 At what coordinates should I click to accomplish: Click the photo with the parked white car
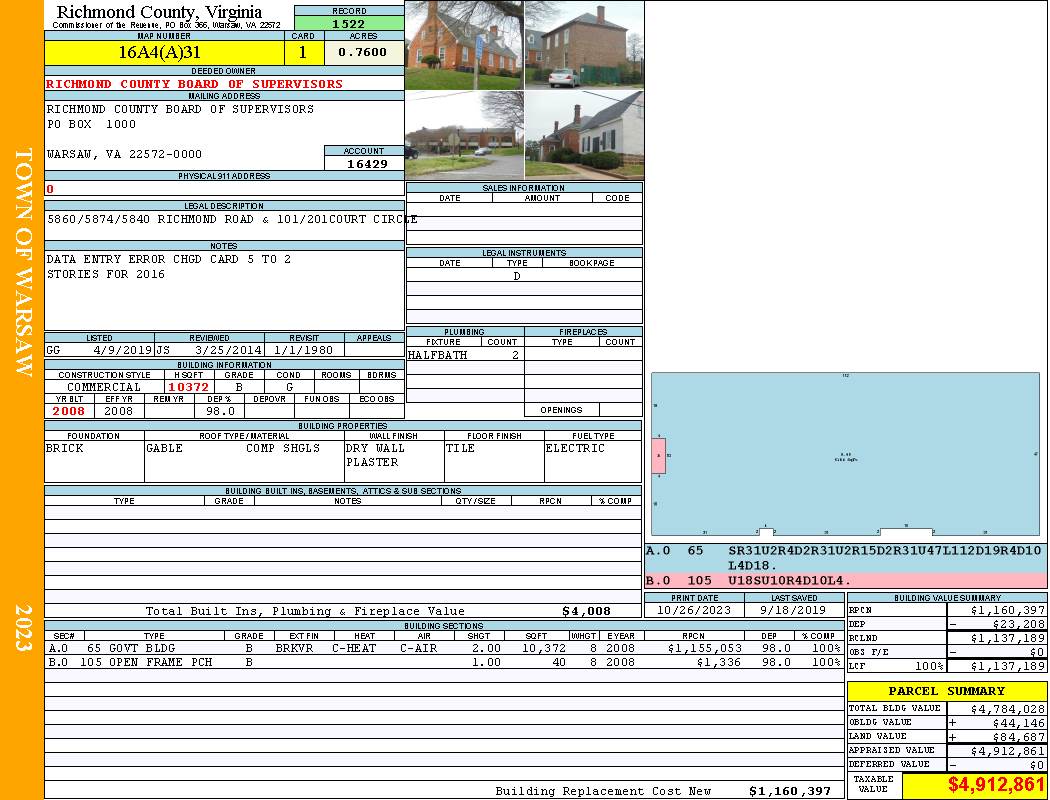point(584,45)
